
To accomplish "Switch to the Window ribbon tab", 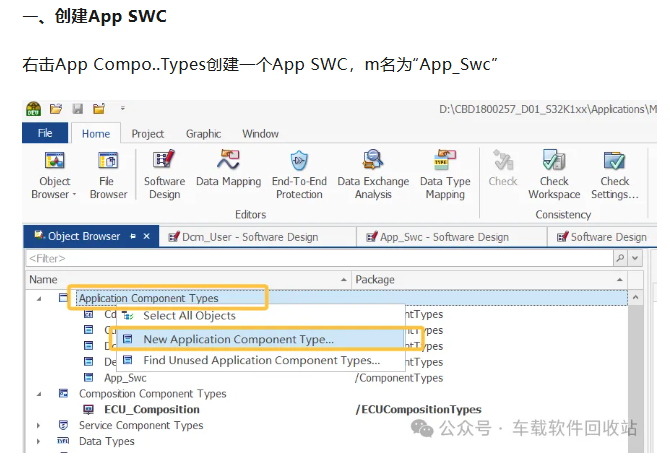I will [260, 134].
